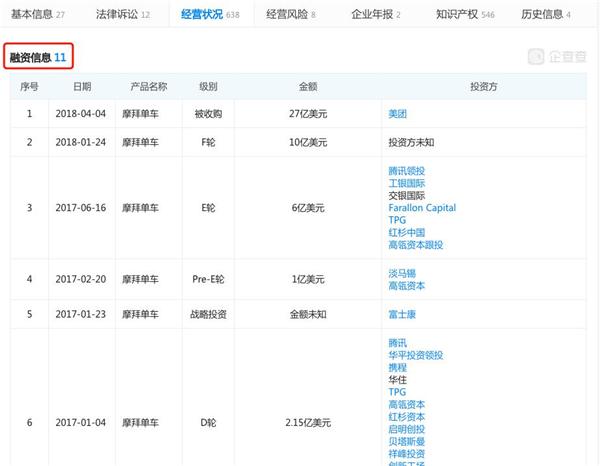Select the 2.15亿美元 amount
Screen dimensions: 600x466
pyautogui.click(x=308, y=422)
